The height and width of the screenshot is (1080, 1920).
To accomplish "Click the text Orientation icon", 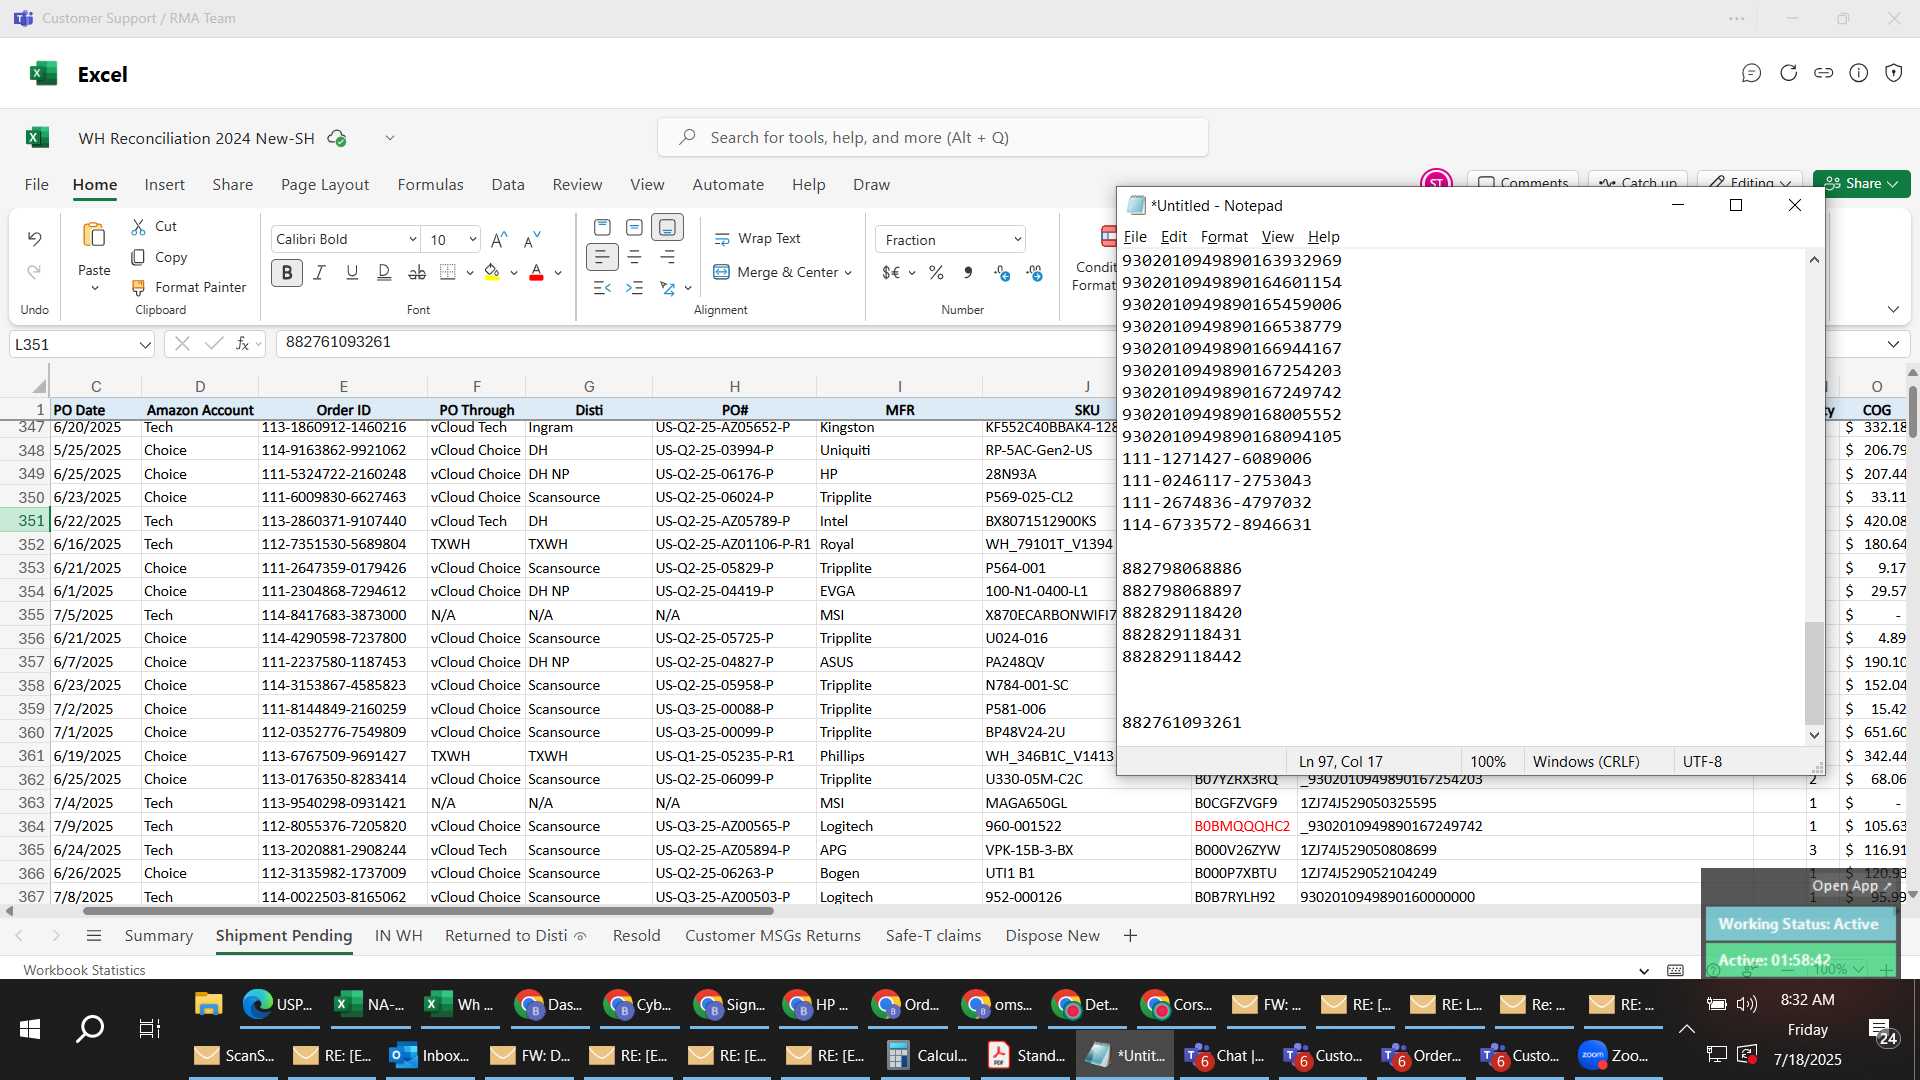I will (667, 288).
